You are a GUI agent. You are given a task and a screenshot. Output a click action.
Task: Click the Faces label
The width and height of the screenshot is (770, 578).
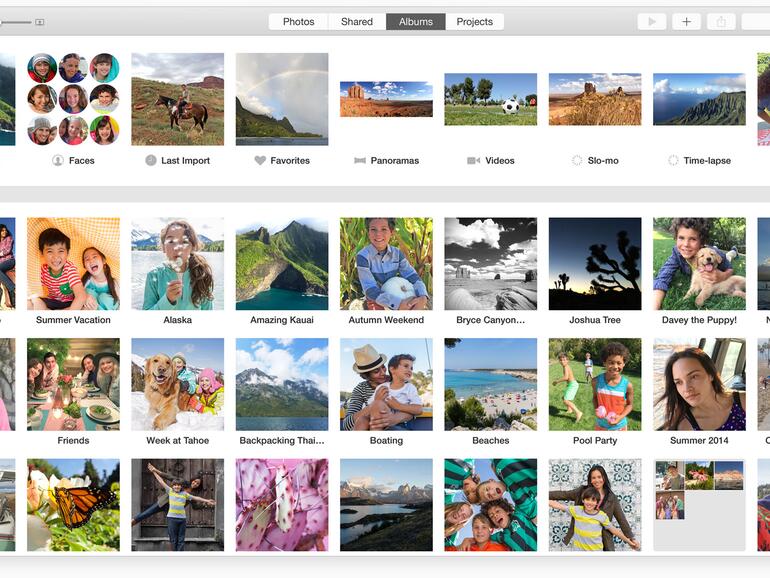82,161
